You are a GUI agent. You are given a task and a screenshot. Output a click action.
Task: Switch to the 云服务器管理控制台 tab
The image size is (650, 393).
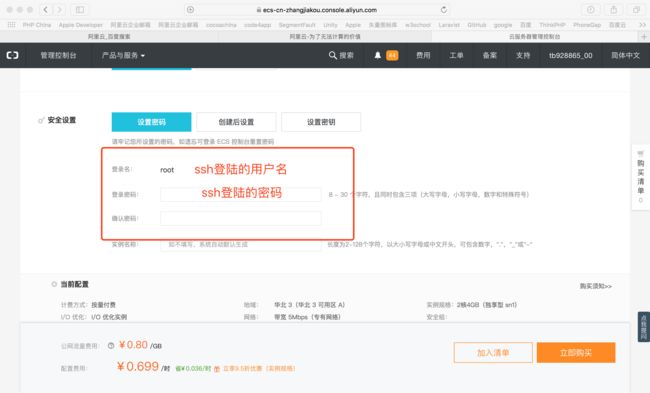535,36
